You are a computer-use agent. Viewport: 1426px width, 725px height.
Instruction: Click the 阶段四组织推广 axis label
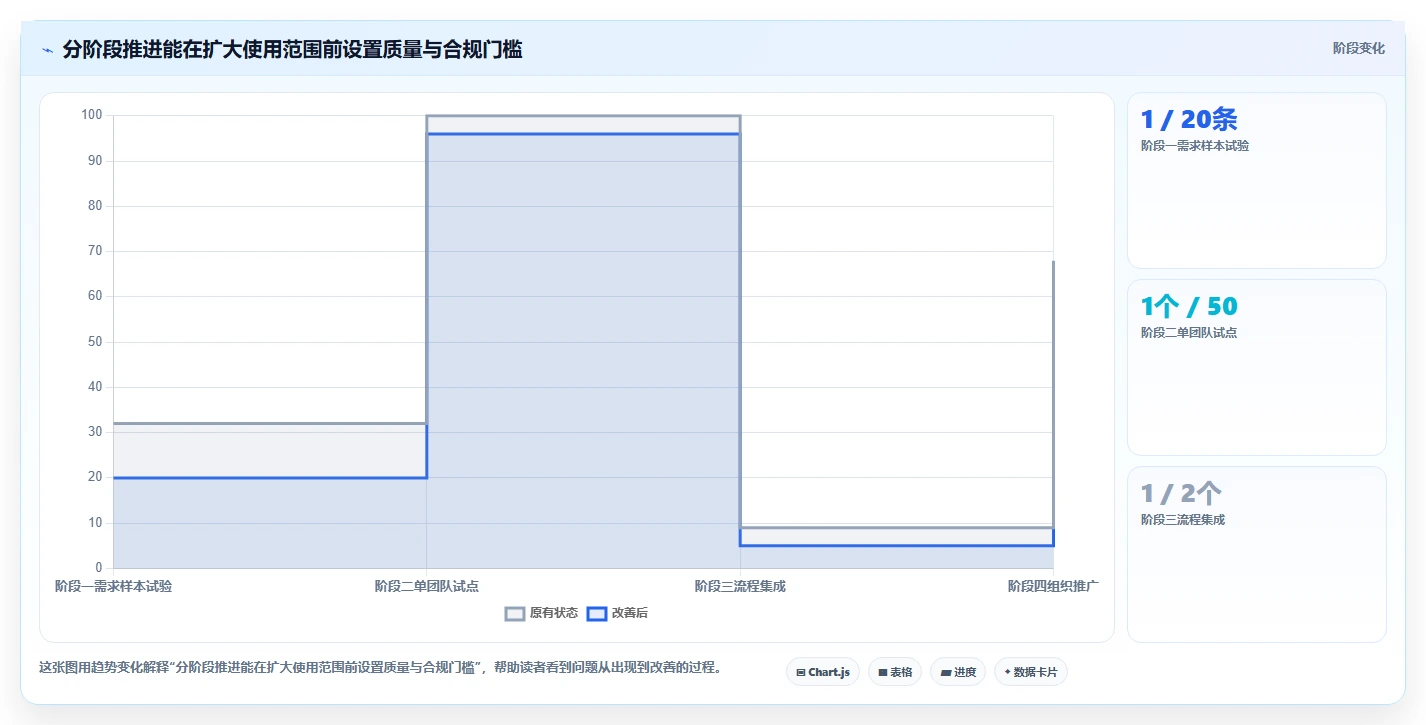pyautogui.click(x=1053, y=586)
